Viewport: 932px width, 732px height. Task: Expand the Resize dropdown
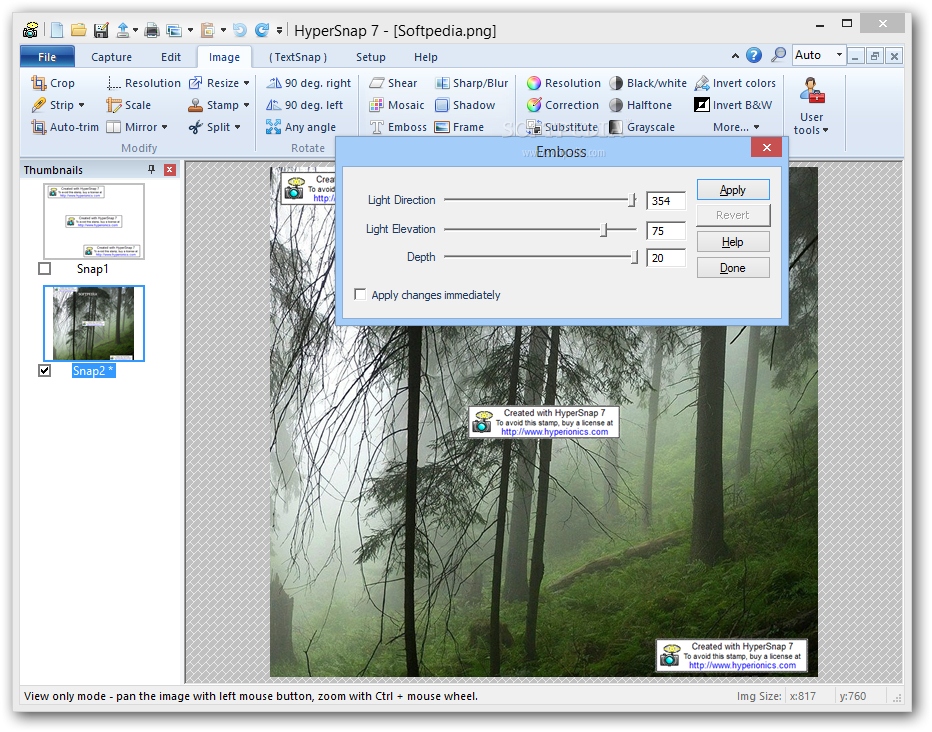[246, 83]
